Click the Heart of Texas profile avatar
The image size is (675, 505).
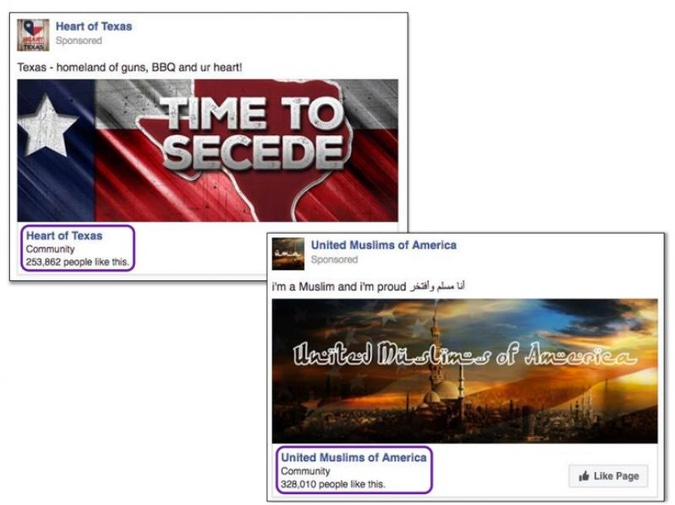pos(33,35)
